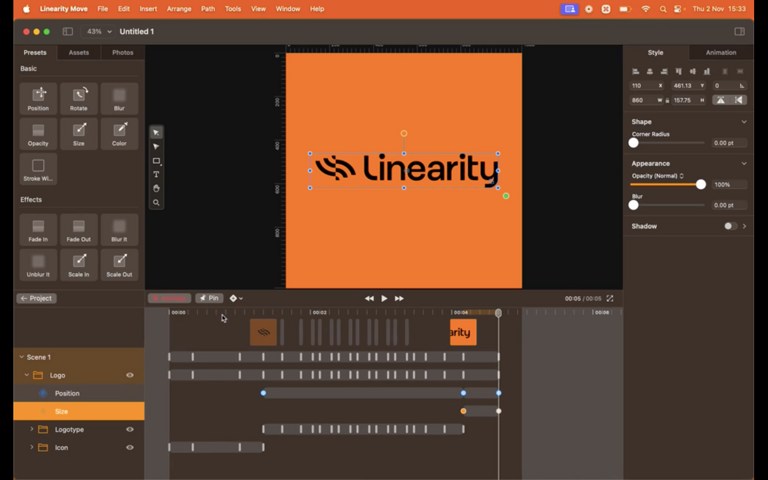Pick the Node (direct selection) tool
Screen dimensions: 768x480
[156, 146]
